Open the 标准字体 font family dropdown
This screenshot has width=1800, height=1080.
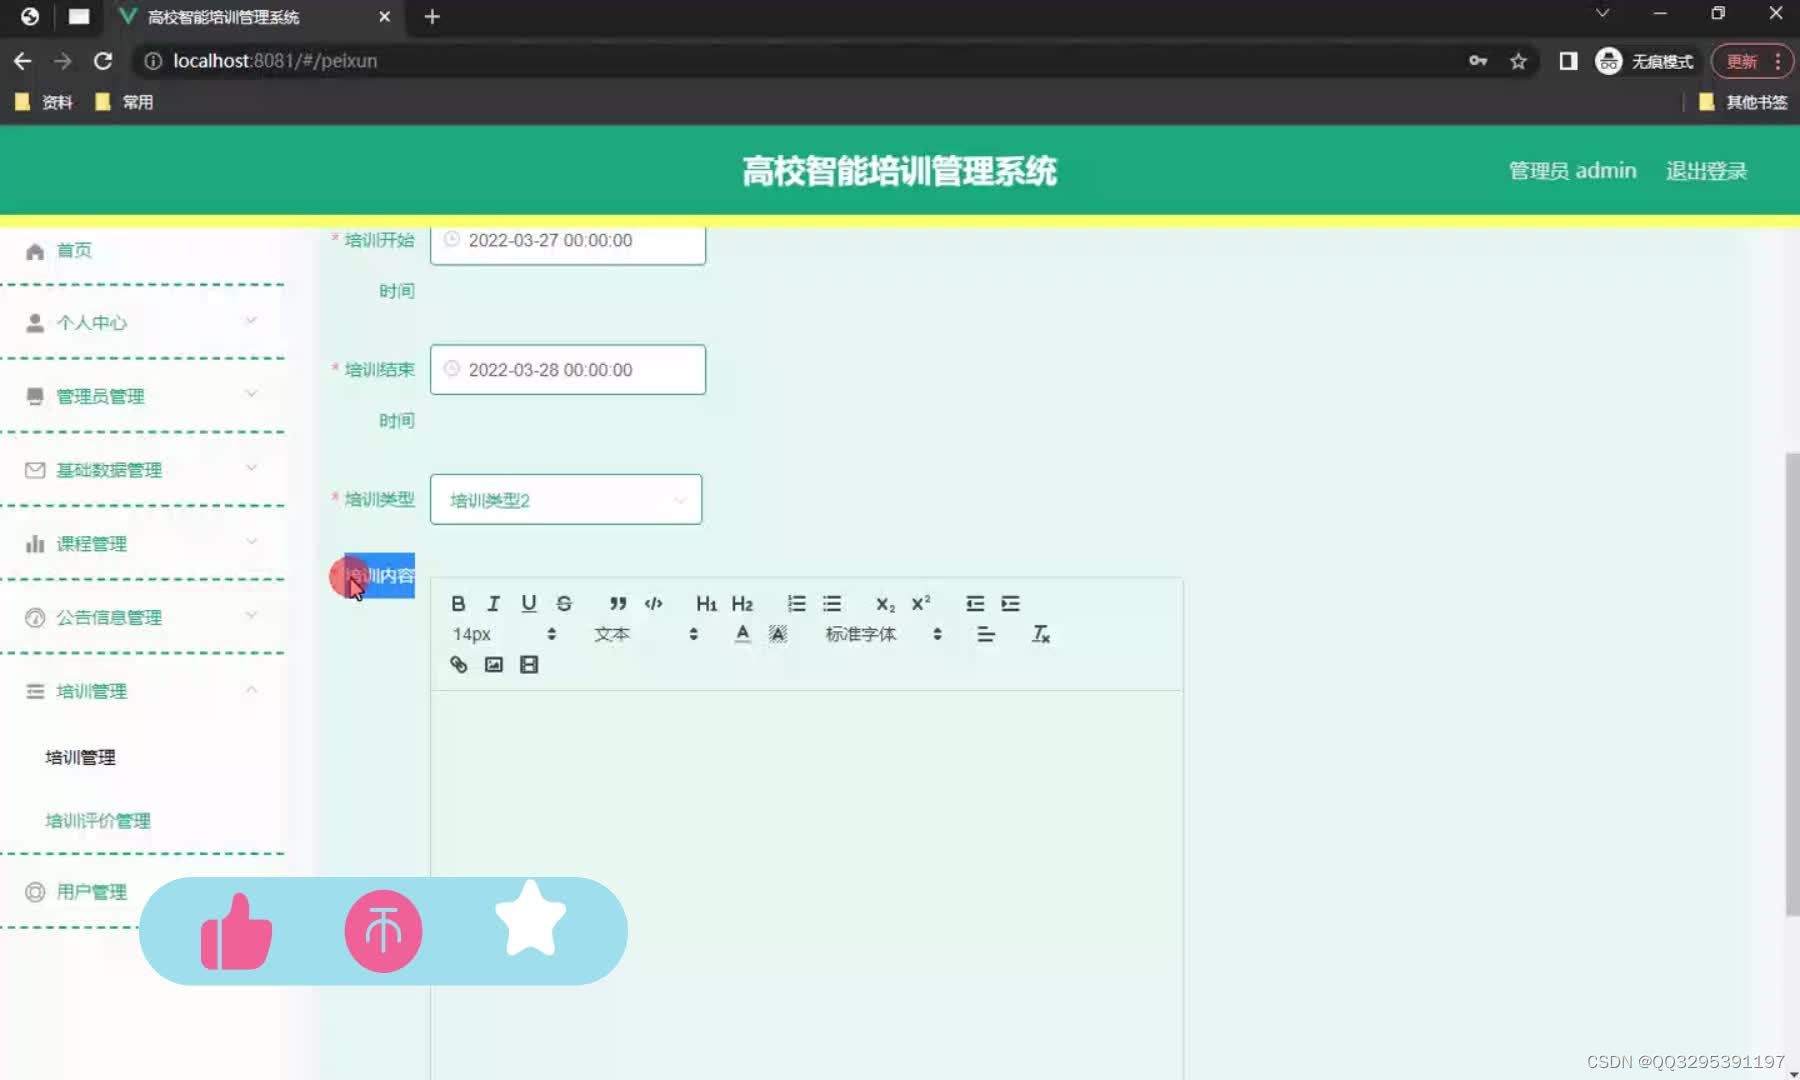point(884,634)
